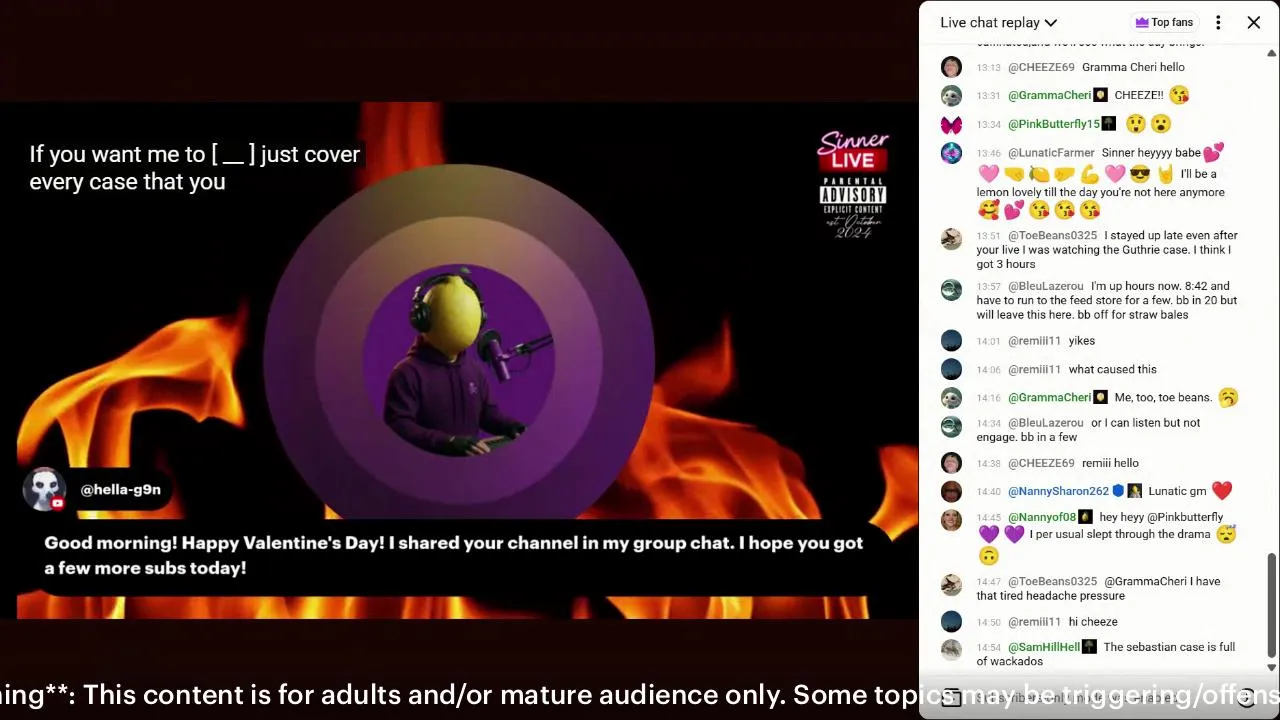This screenshot has width=1280, height=720.
Task: Open @NannySharon262 username link
Action: [1058, 491]
